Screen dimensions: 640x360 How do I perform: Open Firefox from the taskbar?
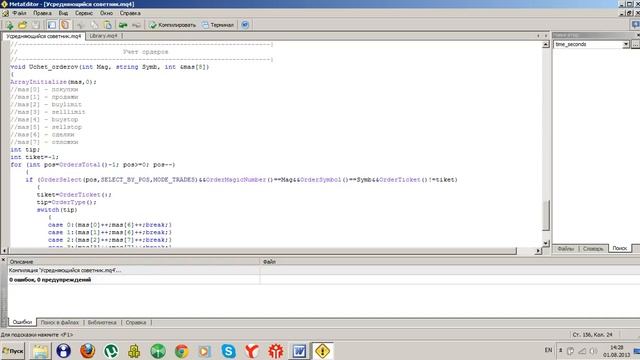tap(87, 351)
